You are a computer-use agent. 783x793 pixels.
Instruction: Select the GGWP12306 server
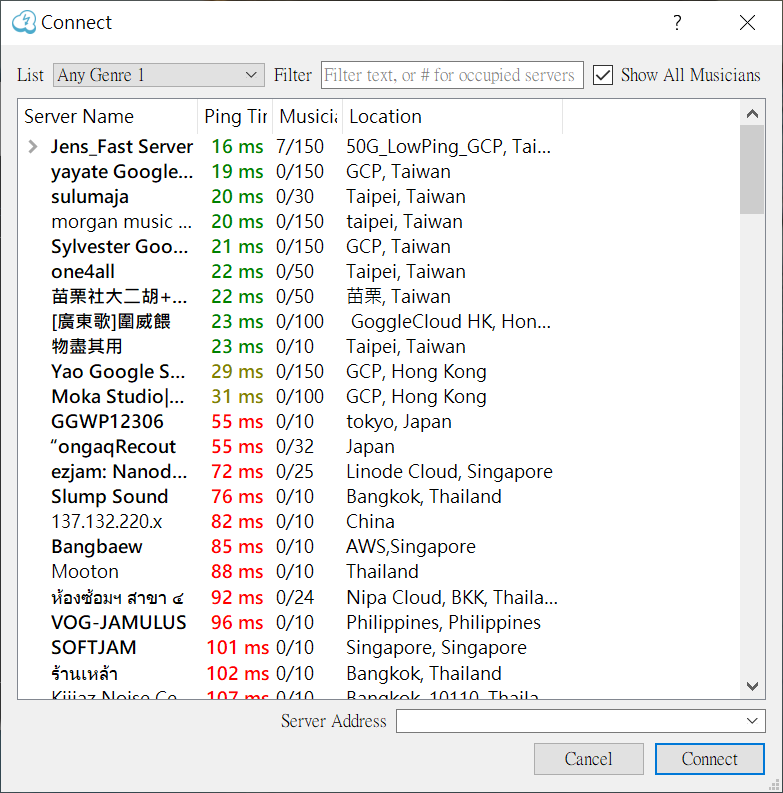107,422
